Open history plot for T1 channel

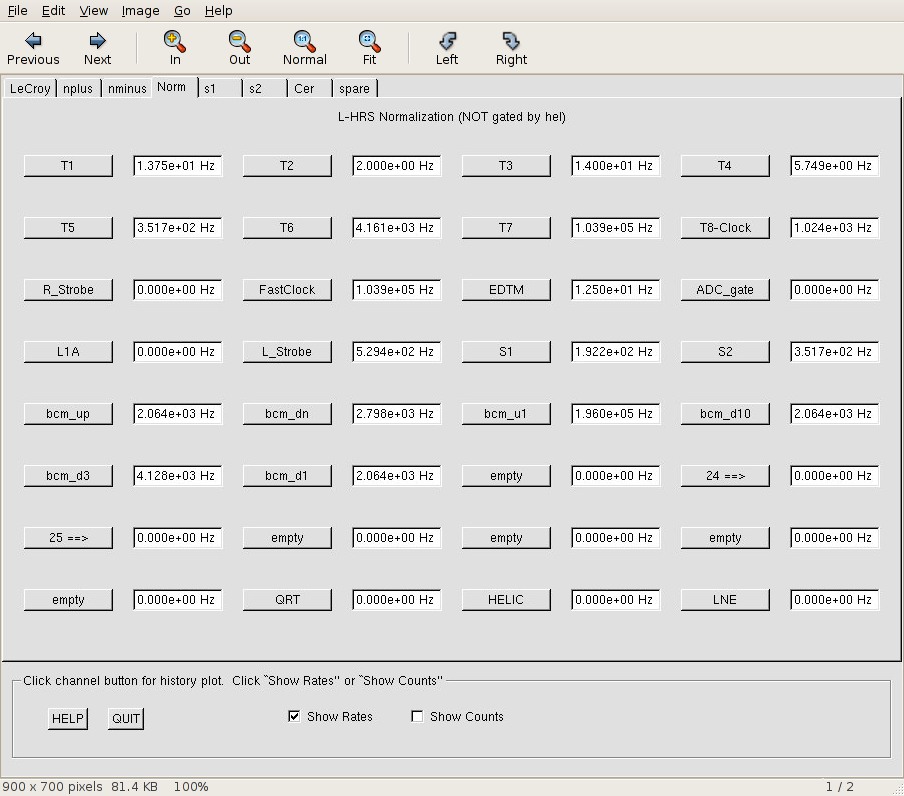point(68,166)
